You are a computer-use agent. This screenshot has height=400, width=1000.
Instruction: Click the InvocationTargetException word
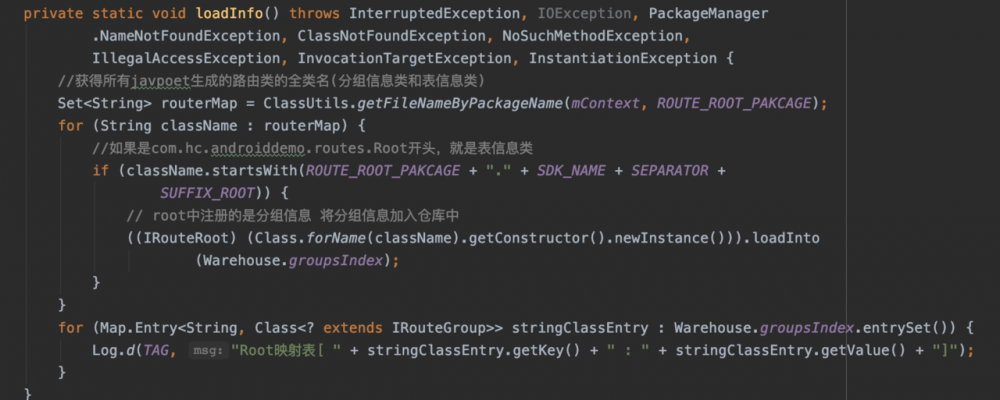[408, 58]
